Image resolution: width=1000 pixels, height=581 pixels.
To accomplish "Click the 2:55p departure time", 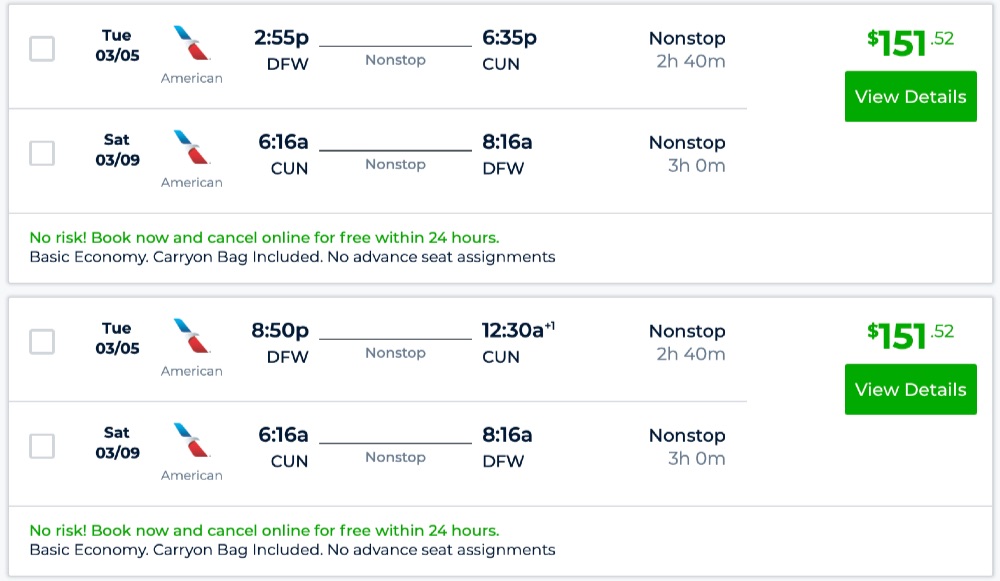I will (282, 38).
